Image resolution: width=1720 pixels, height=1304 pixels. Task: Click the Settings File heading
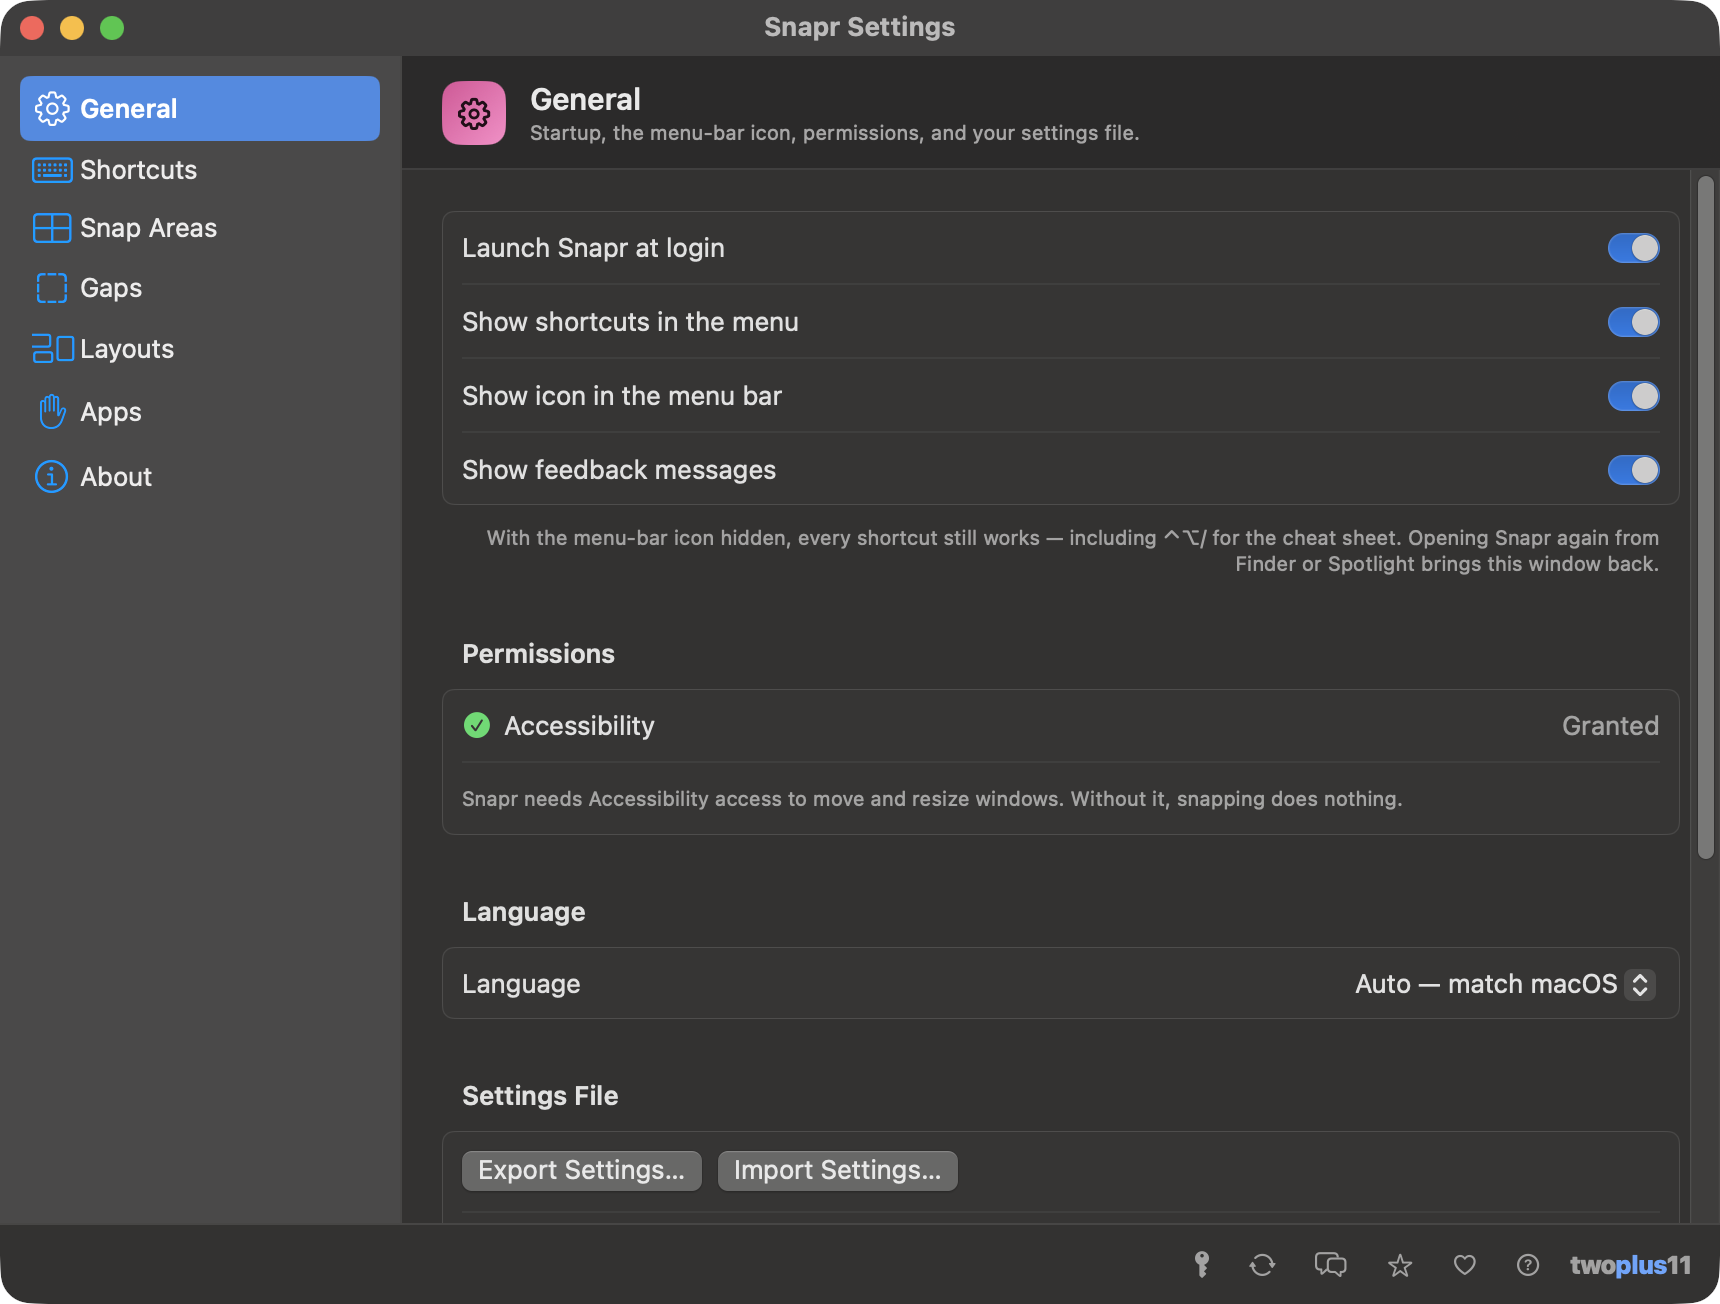tap(540, 1096)
